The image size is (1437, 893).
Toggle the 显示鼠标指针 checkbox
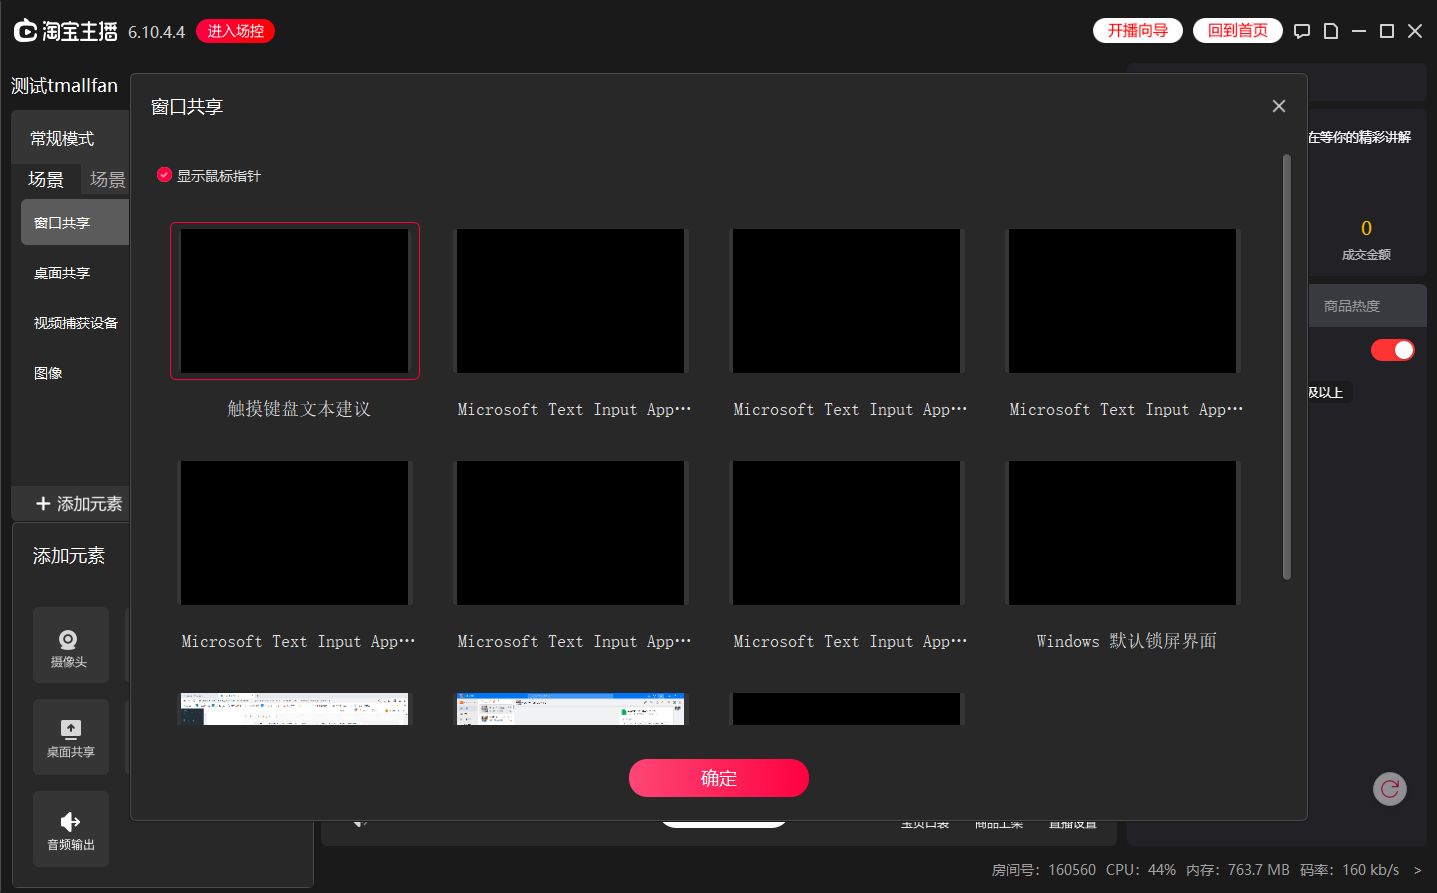point(165,175)
